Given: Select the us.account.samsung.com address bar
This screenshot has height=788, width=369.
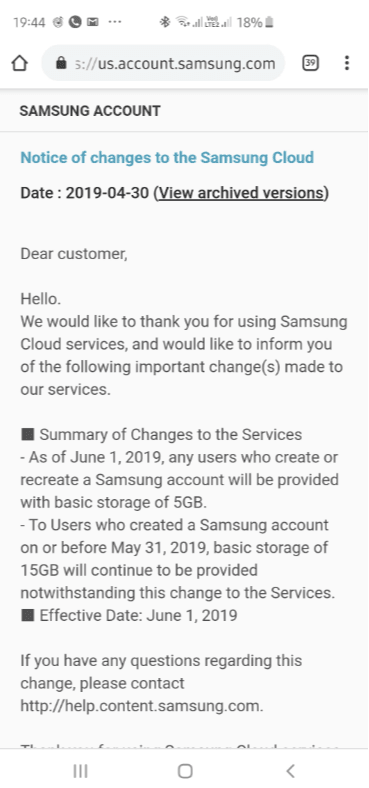Looking at the screenshot, I should [x=163, y=63].
